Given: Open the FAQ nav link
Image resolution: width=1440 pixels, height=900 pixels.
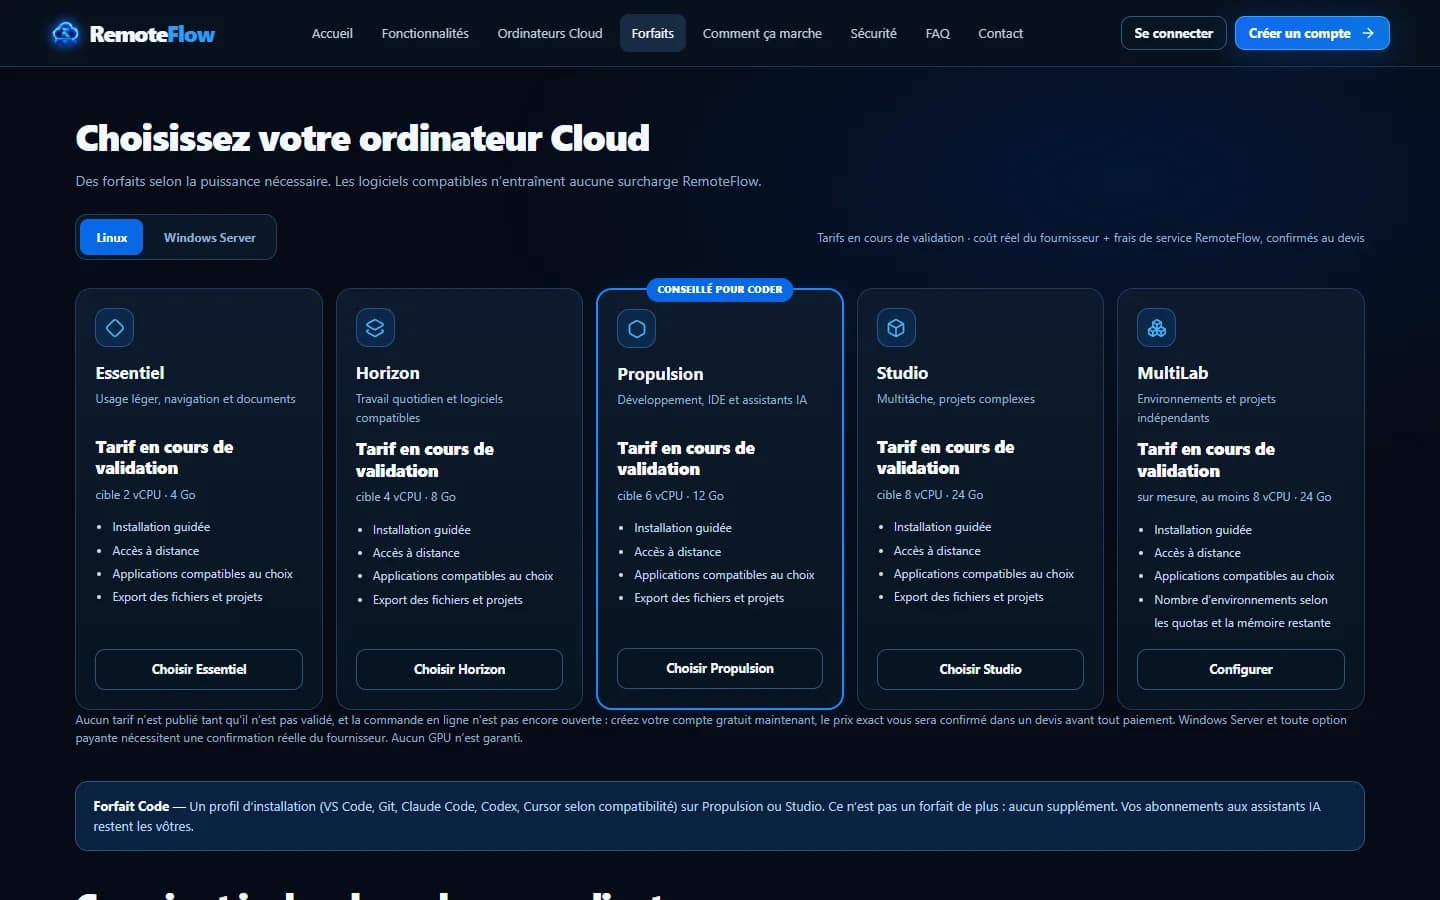Looking at the screenshot, I should (938, 33).
